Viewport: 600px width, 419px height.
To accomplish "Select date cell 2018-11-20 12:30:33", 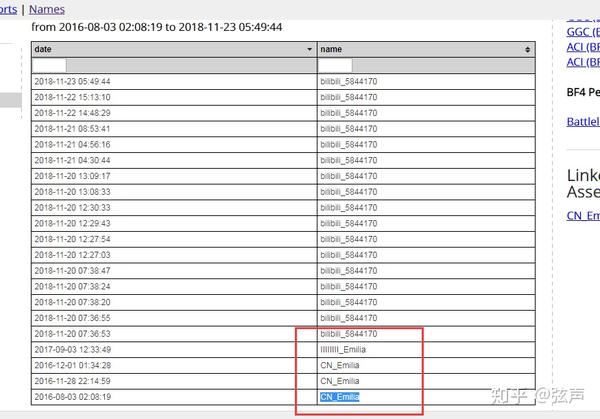I will click(x=174, y=207).
